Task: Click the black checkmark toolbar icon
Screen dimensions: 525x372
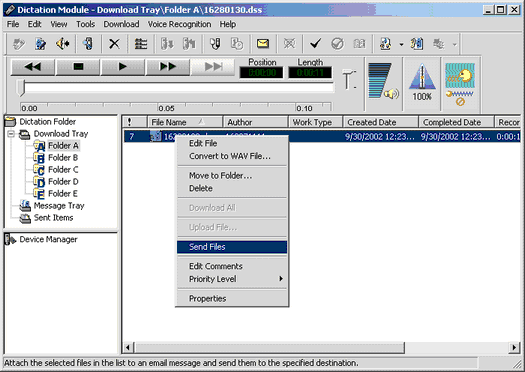Action: pyautogui.click(x=315, y=44)
